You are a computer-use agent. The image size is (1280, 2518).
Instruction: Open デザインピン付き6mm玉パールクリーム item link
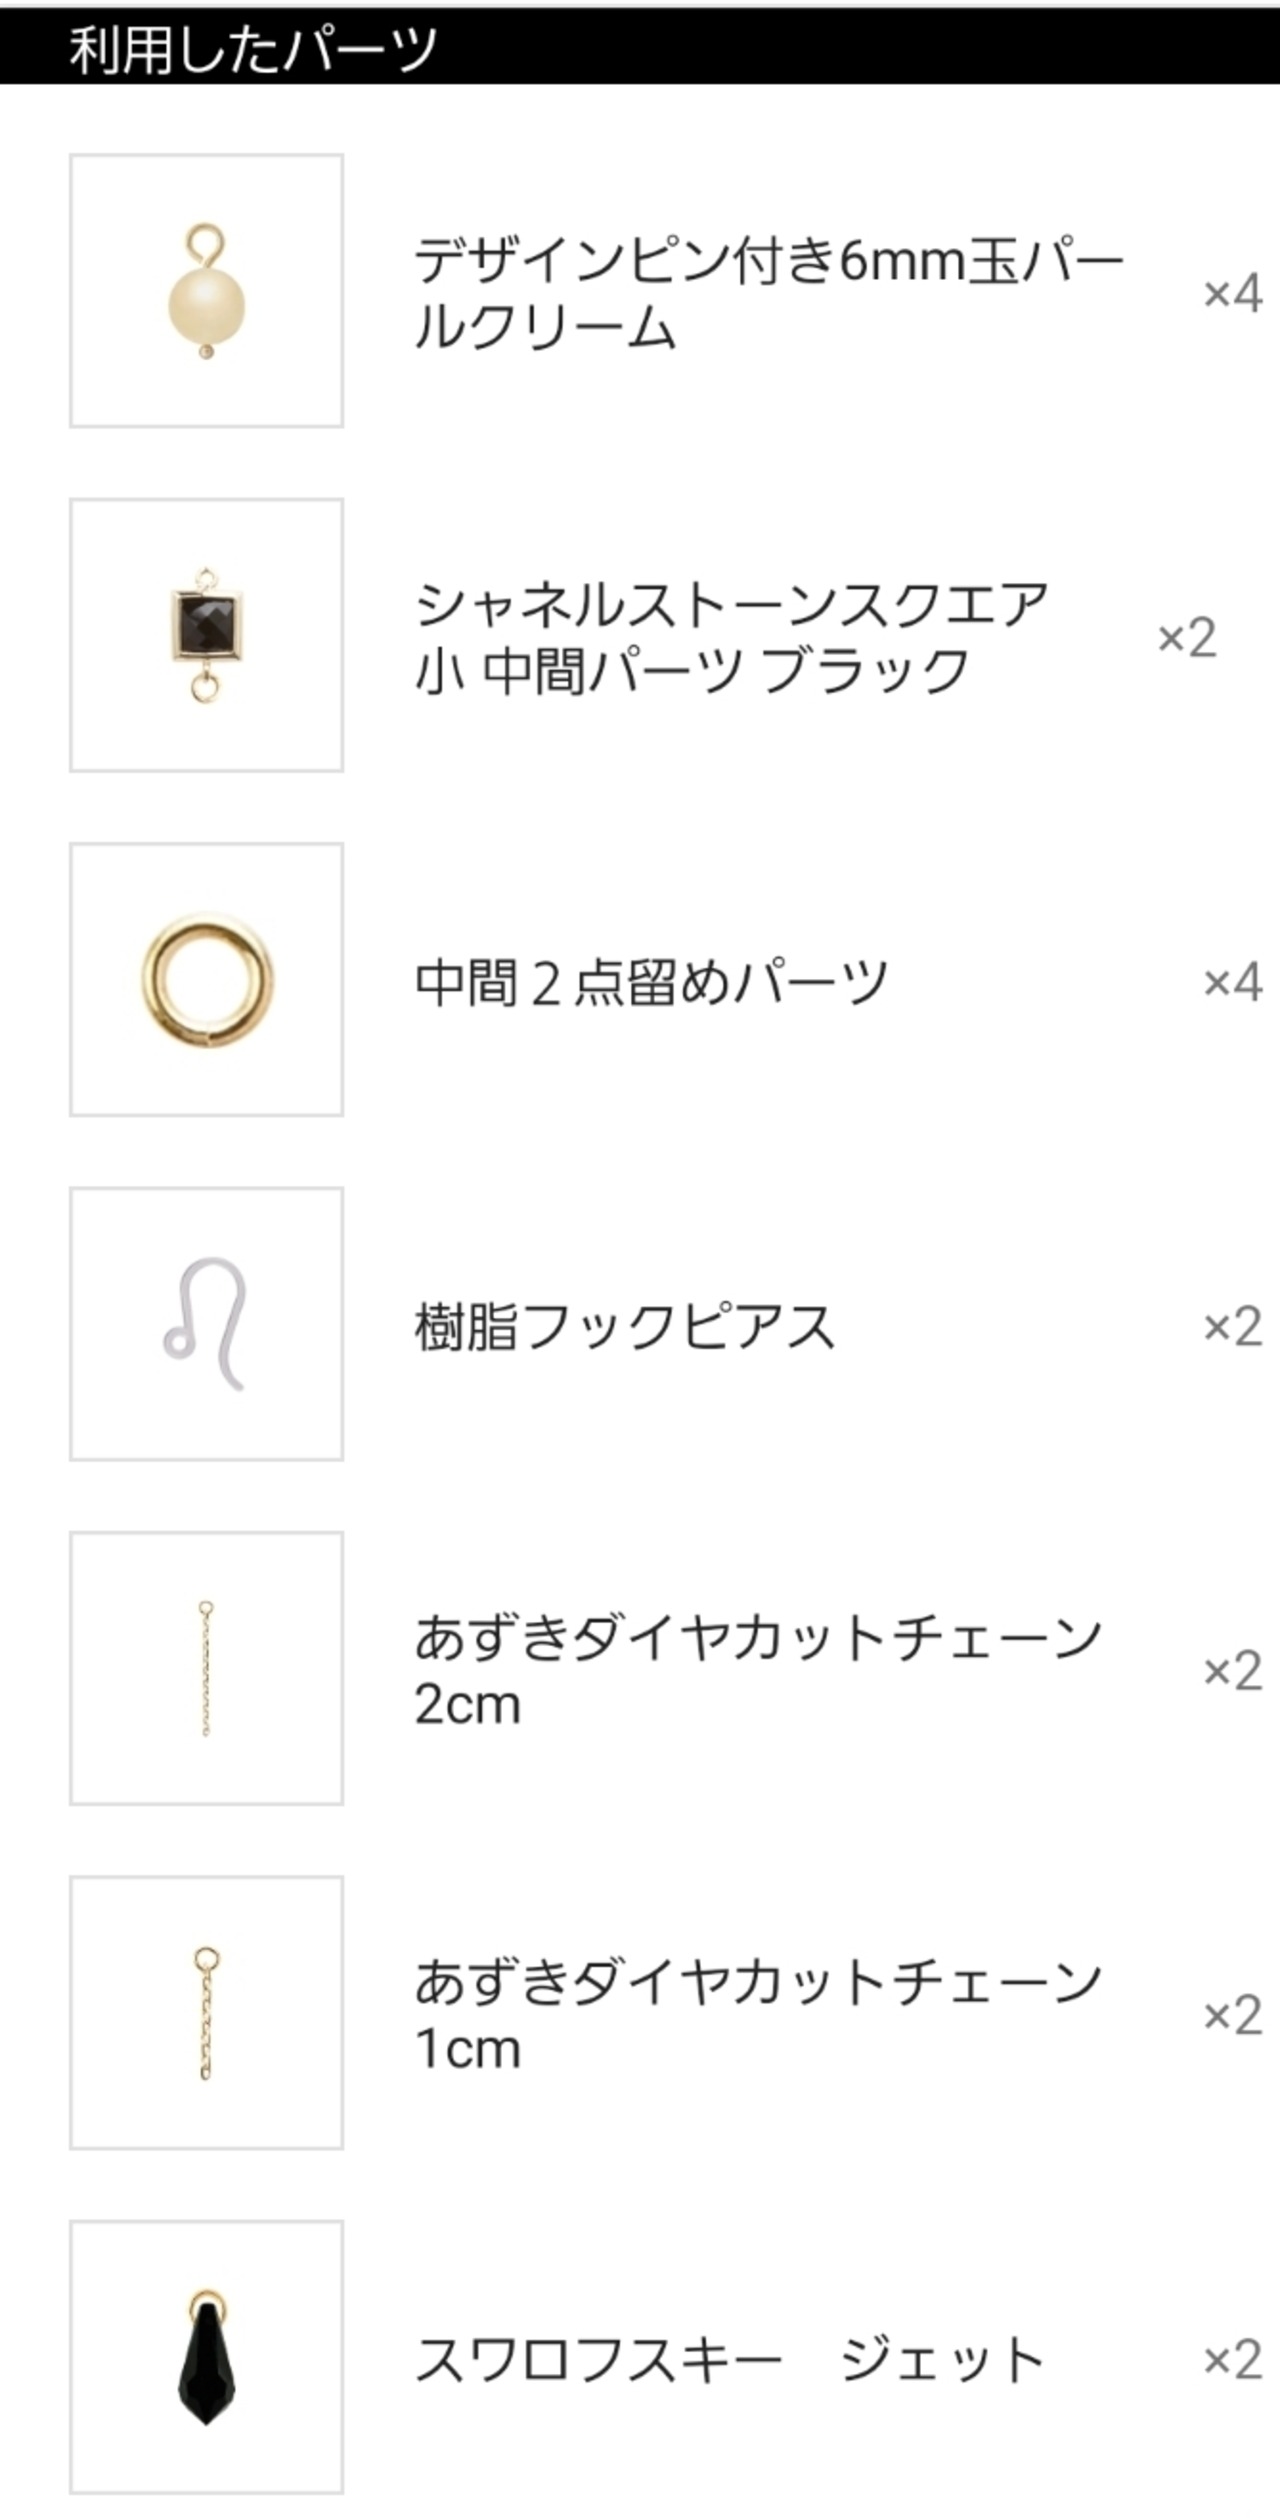click(x=768, y=292)
